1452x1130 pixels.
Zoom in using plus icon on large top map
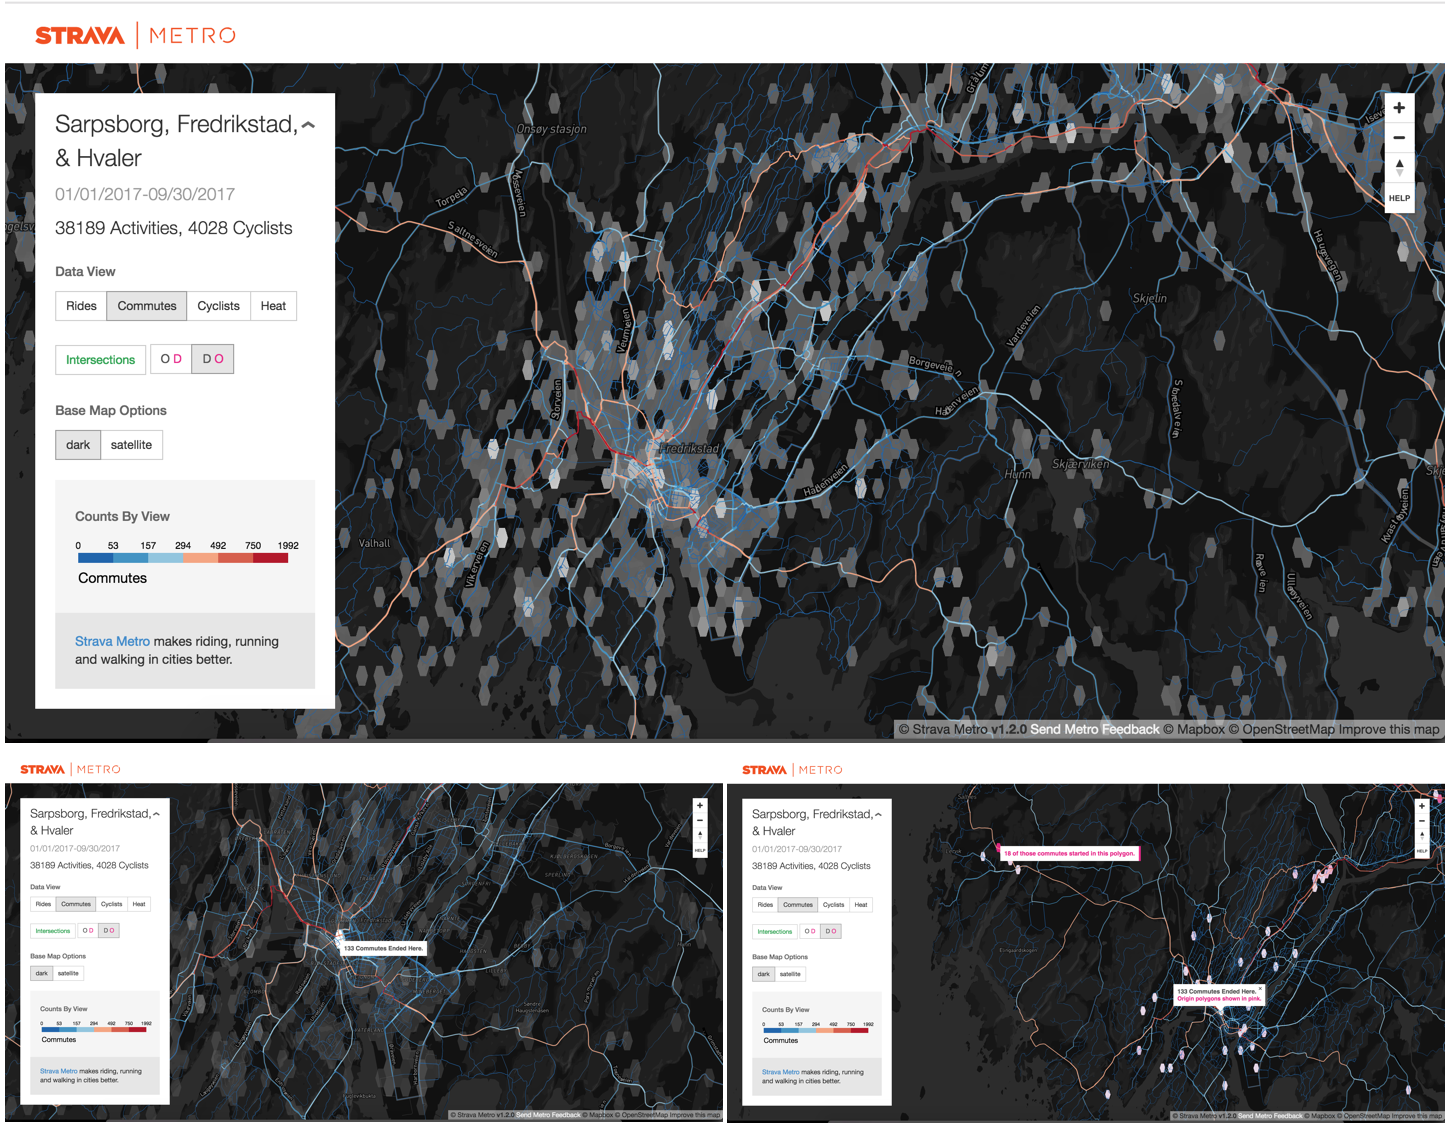[x=1399, y=108]
